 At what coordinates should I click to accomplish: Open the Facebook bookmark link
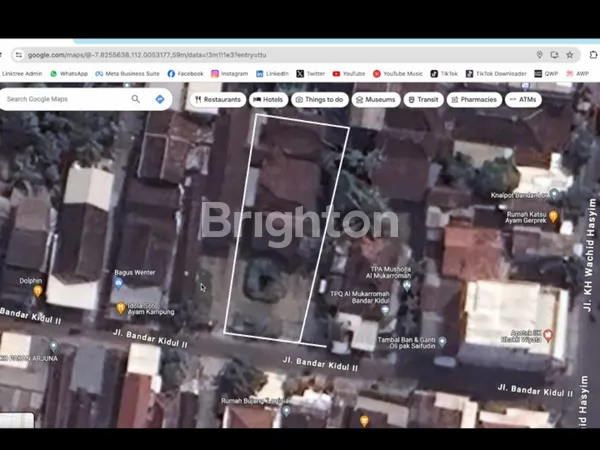point(186,73)
